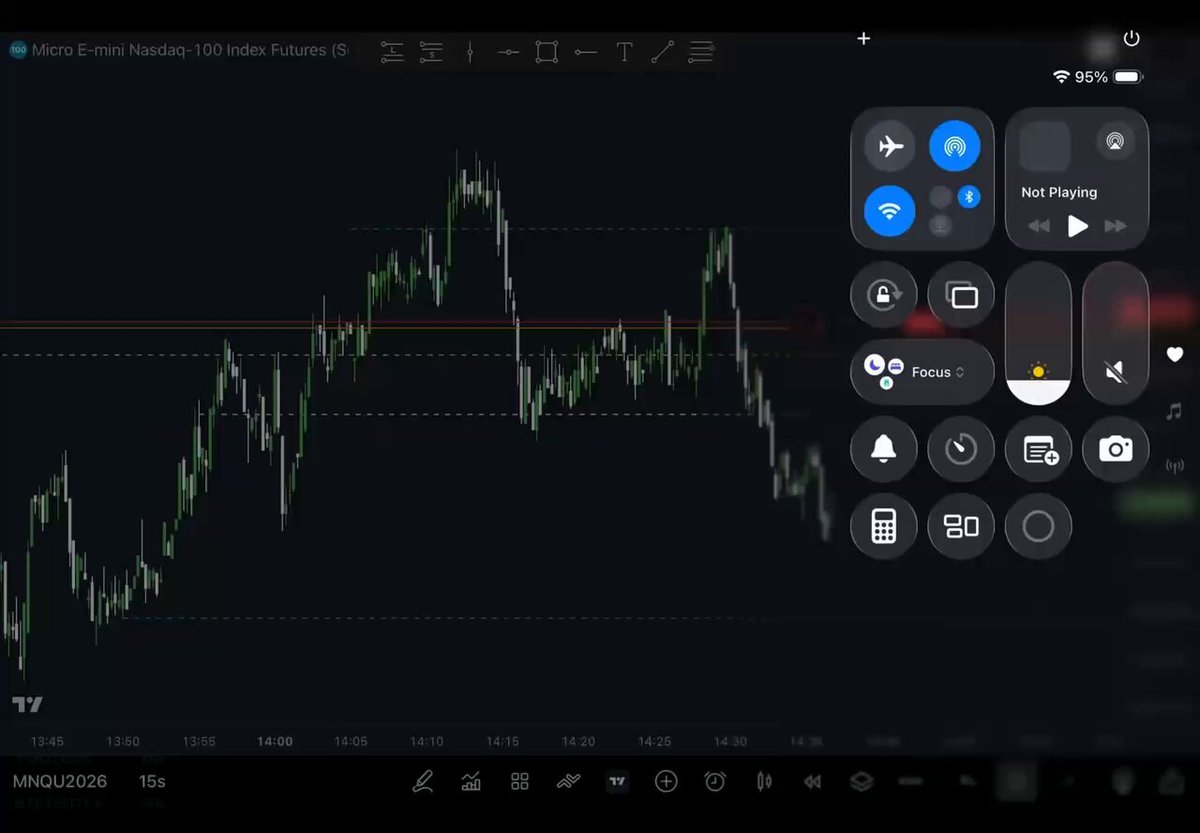Open the Timer control
The height and width of the screenshot is (833, 1200).
coord(961,449)
